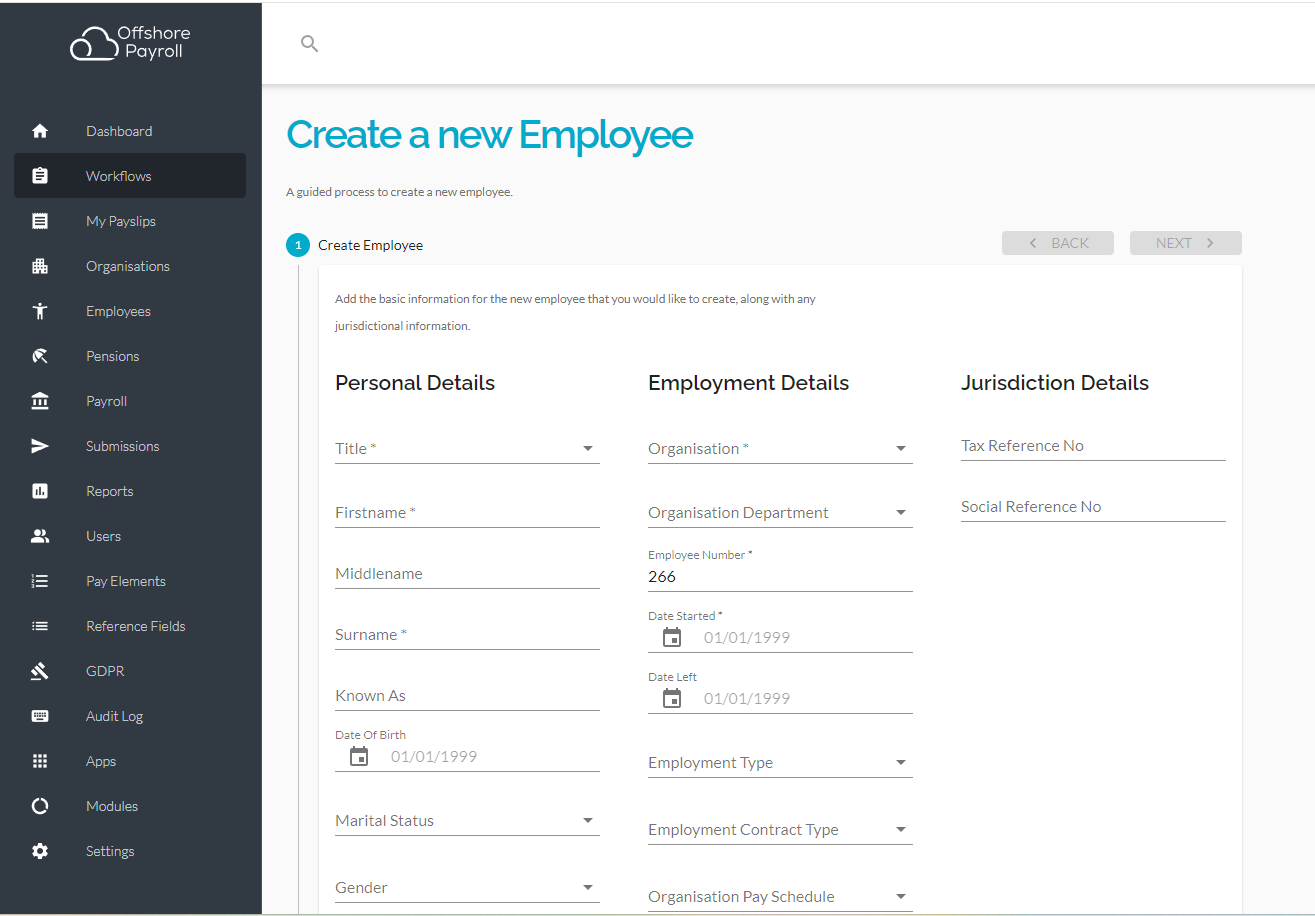Click the Modules circle icon
This screenshot has height=916, width=1315.
(x=40, y=806)
